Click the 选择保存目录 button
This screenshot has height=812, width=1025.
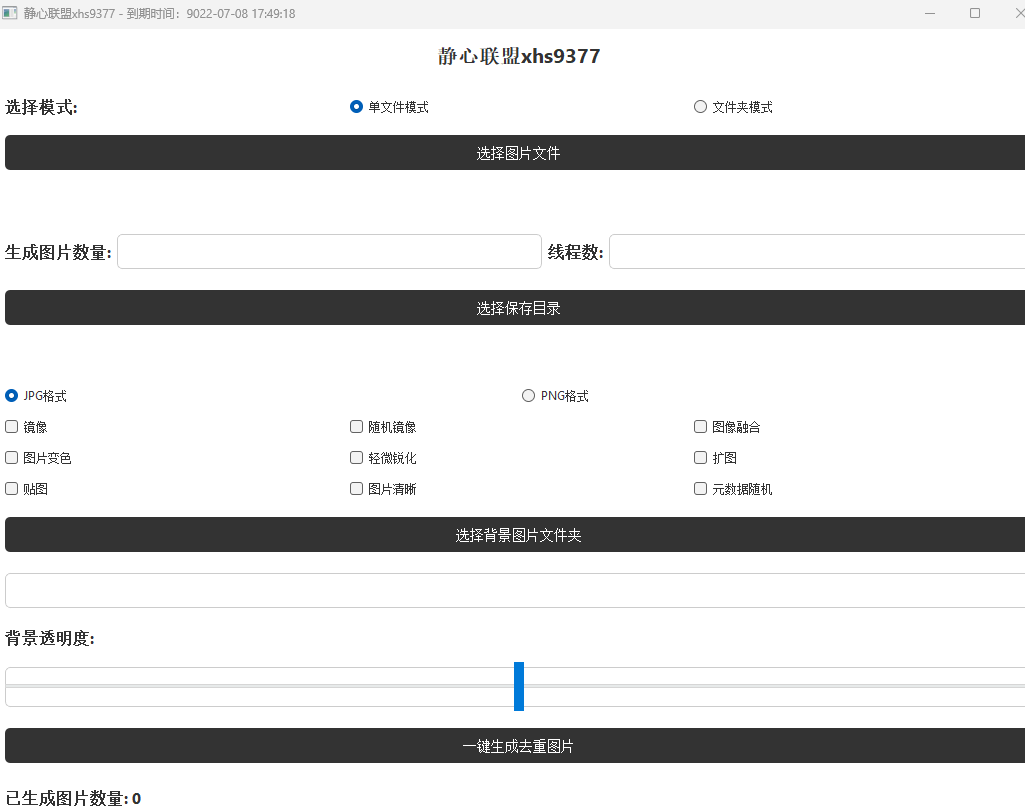[517, 308]
